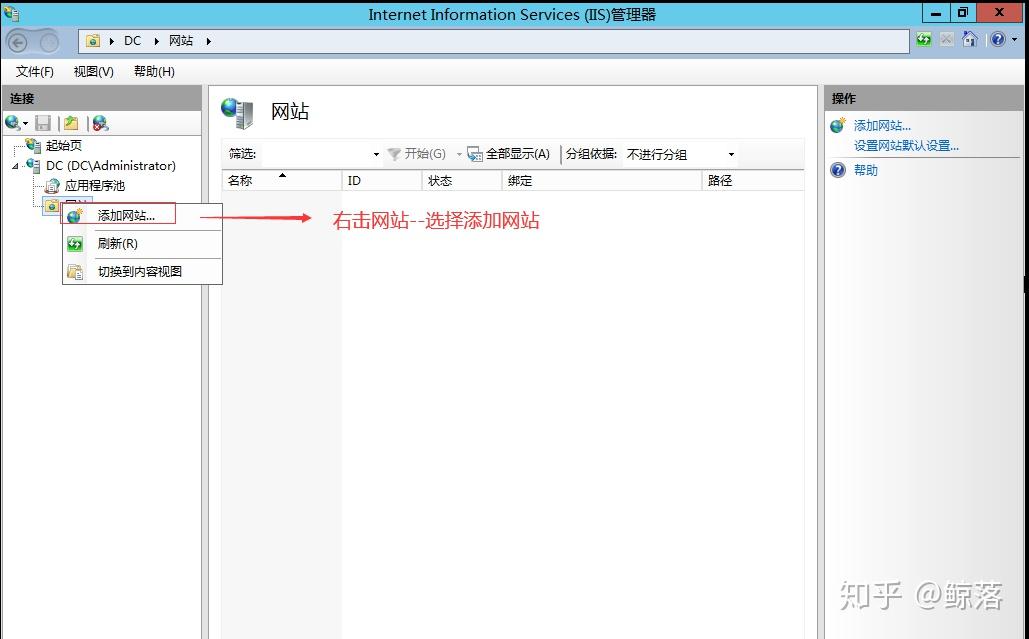
Task: Click the save connections disk icon
Action: 42,122
